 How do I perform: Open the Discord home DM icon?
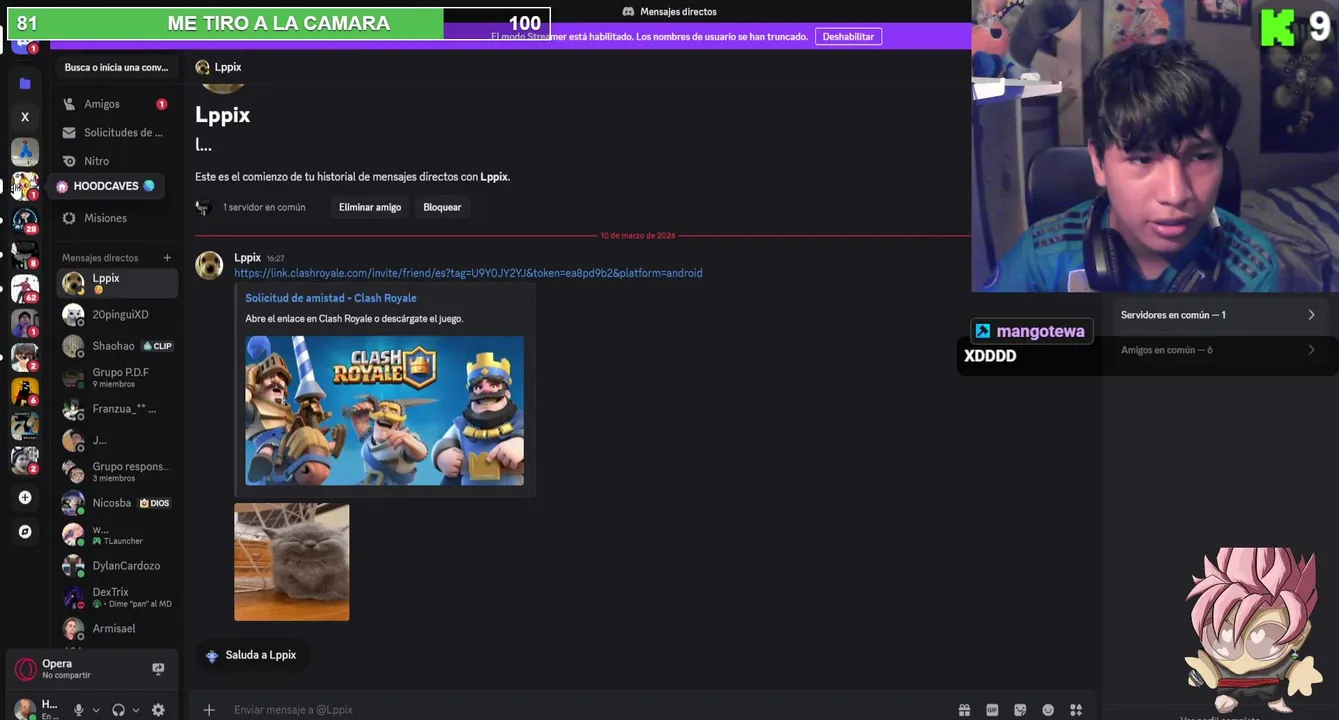(x=25, y=44)
